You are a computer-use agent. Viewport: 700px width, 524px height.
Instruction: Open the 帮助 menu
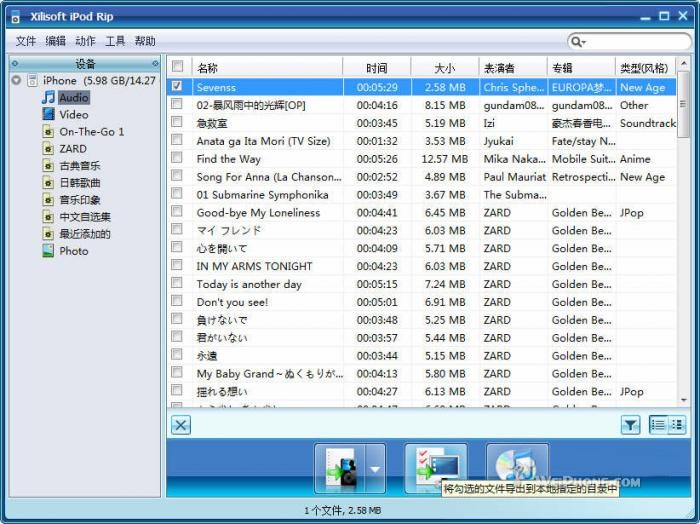[145, 41]
